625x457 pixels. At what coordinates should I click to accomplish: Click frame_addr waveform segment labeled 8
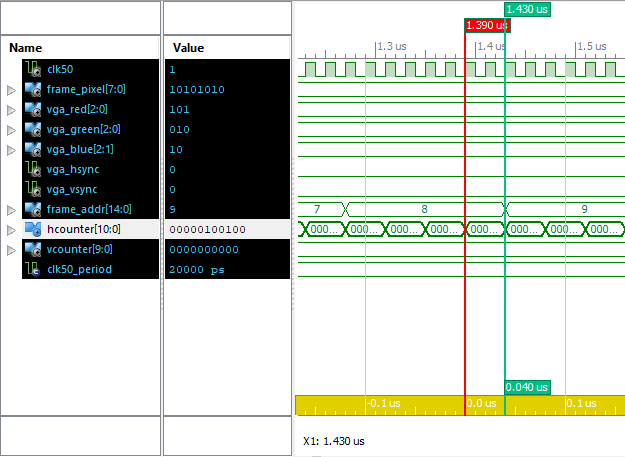425,209
